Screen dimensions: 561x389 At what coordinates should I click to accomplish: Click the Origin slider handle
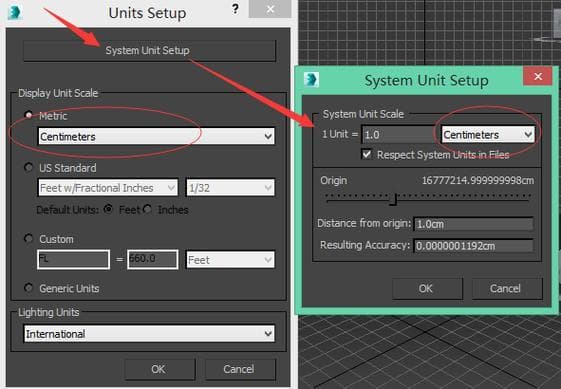tap(394, 199)
